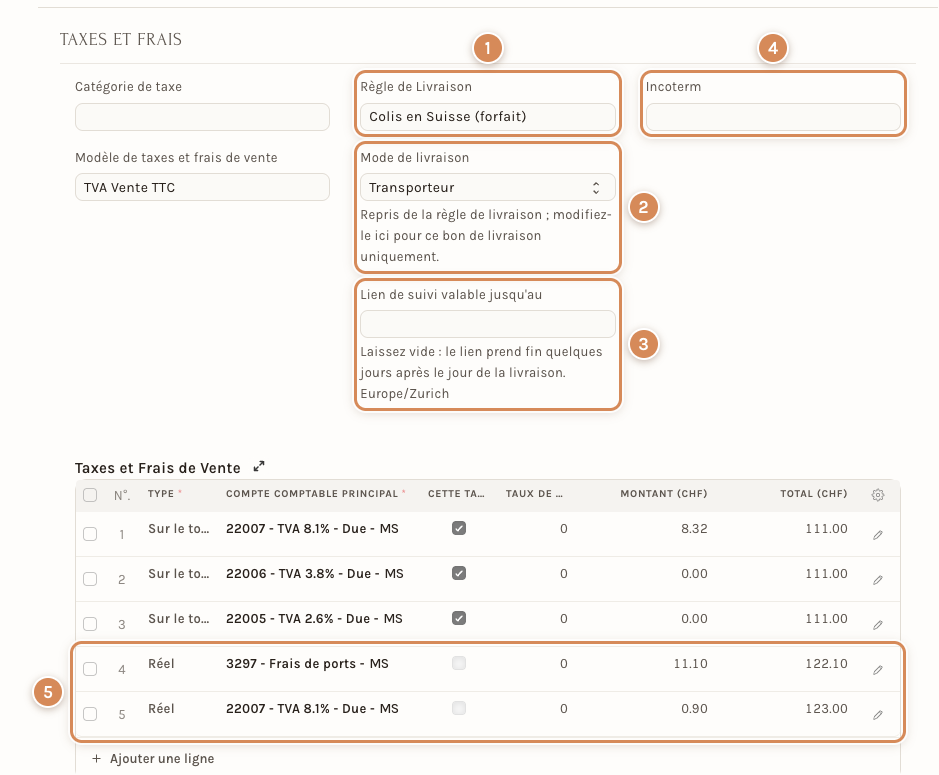Edit row 3 with the pencil icon
The height and width of the screenshot is (775, 939).
[877, 625]
